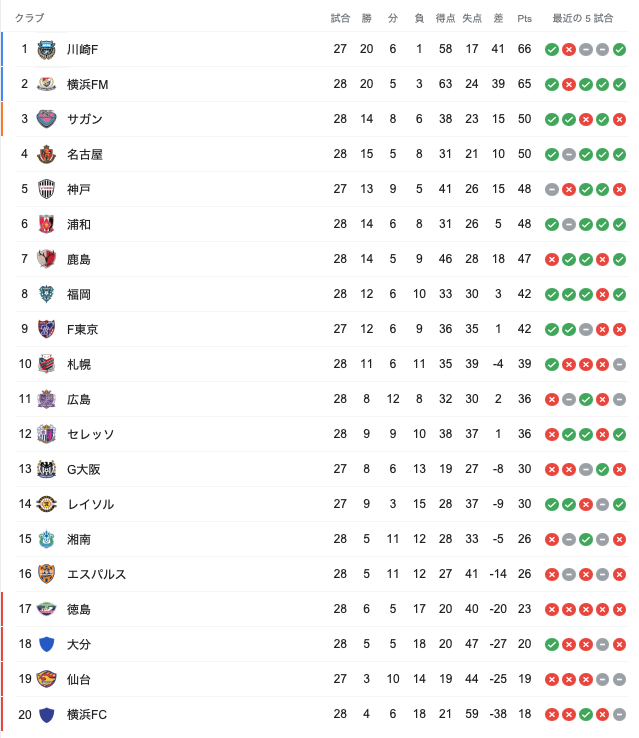Image resolution: width=639 pixels, height=738 pixels.
Task: Click the 横浜FC dark shield icon
Action: (46, 714)
